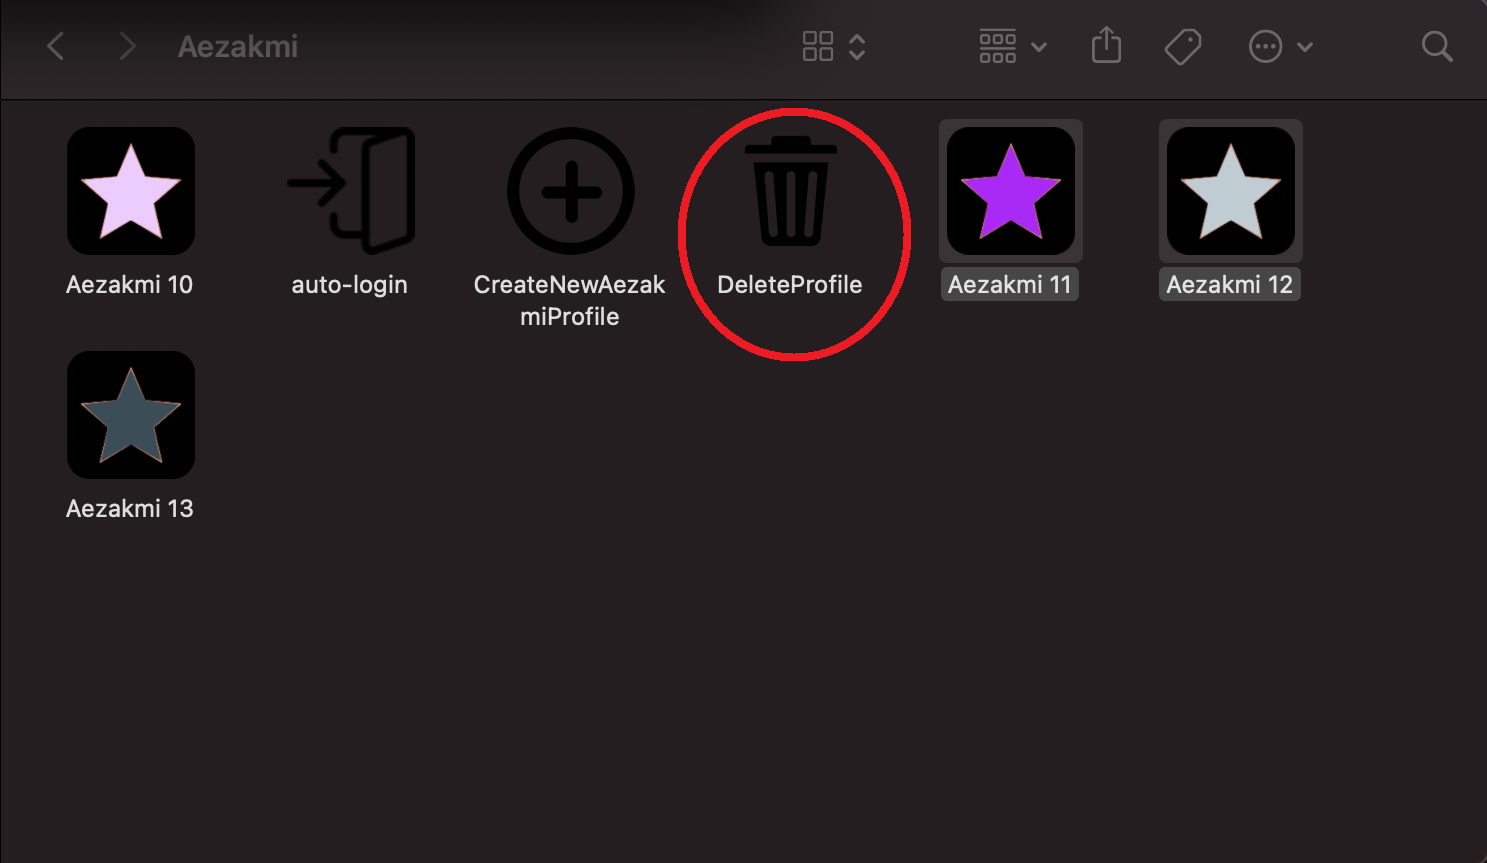The image size is (1487, 863).
Task: Select the Aezakmi 13 dark star icon
Action: tap(131, 415)
